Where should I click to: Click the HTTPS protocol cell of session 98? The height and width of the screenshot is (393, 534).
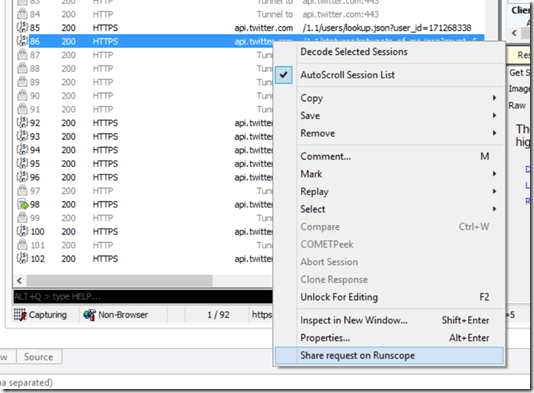click(x=105, y=204)
